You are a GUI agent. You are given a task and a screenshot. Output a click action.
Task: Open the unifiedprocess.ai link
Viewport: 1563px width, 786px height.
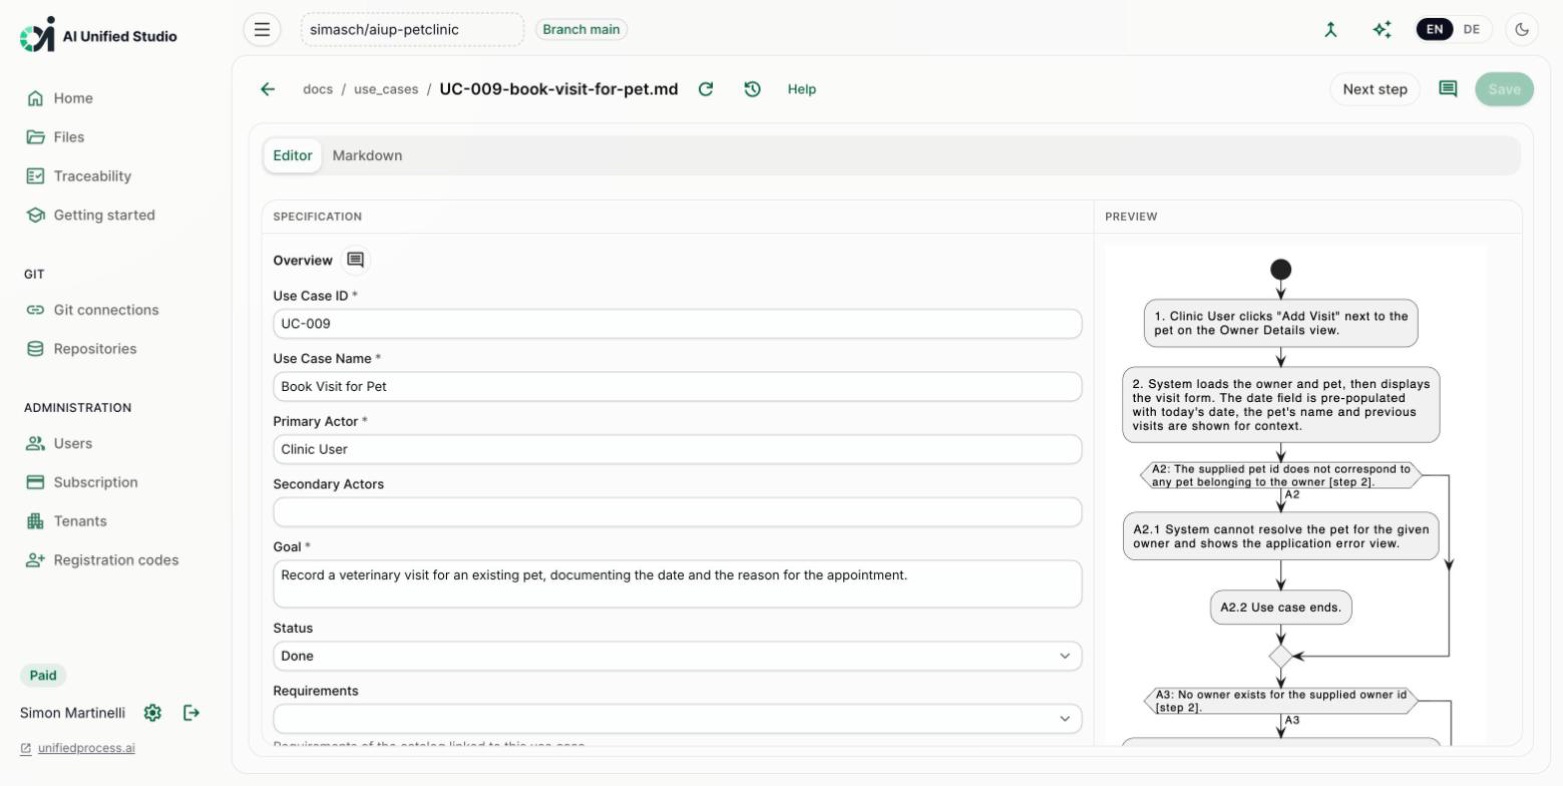(86, 748)
